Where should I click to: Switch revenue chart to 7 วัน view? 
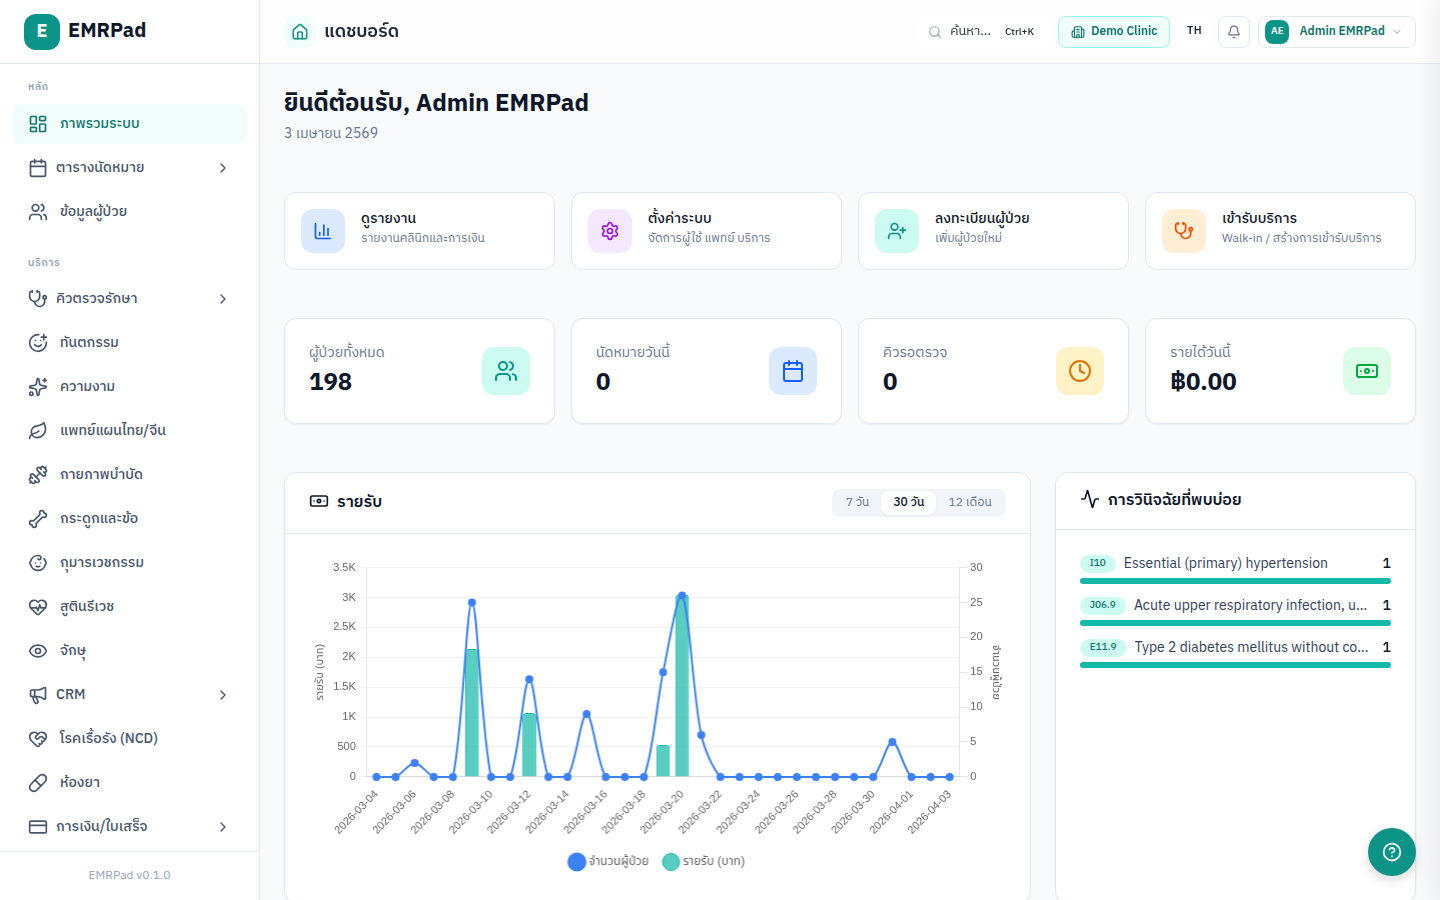coord(856,502)
